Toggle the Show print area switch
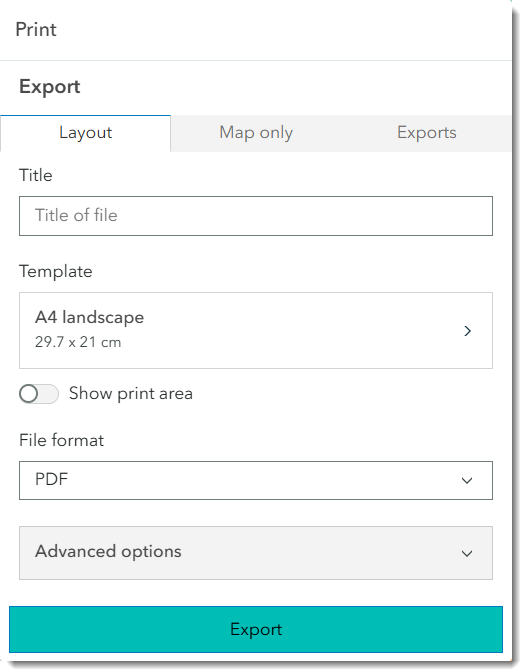 coord(39,394)
